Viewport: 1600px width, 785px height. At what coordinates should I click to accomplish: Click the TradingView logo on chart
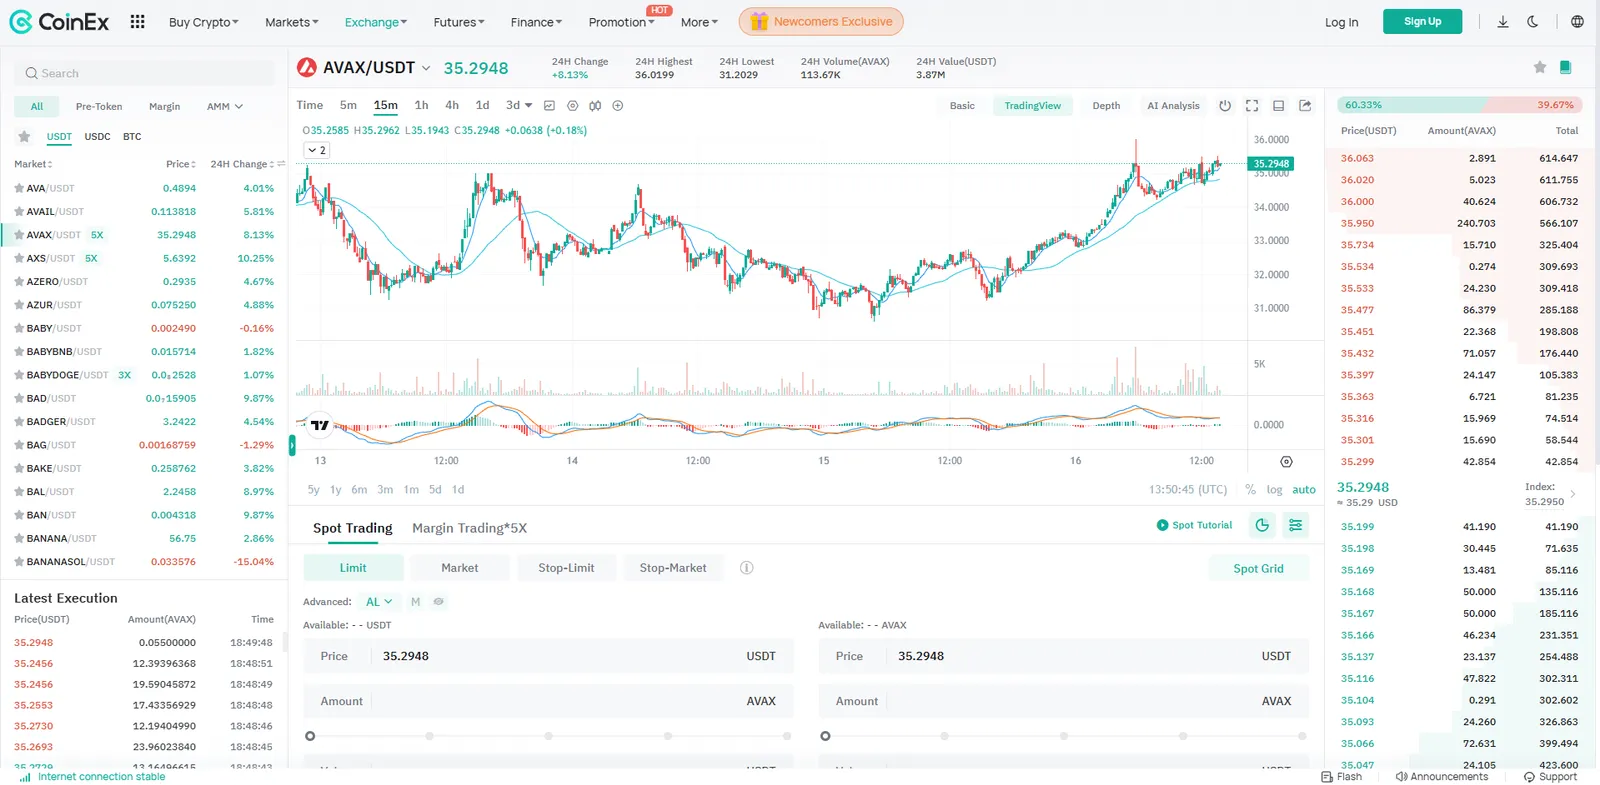pos(319,425)
